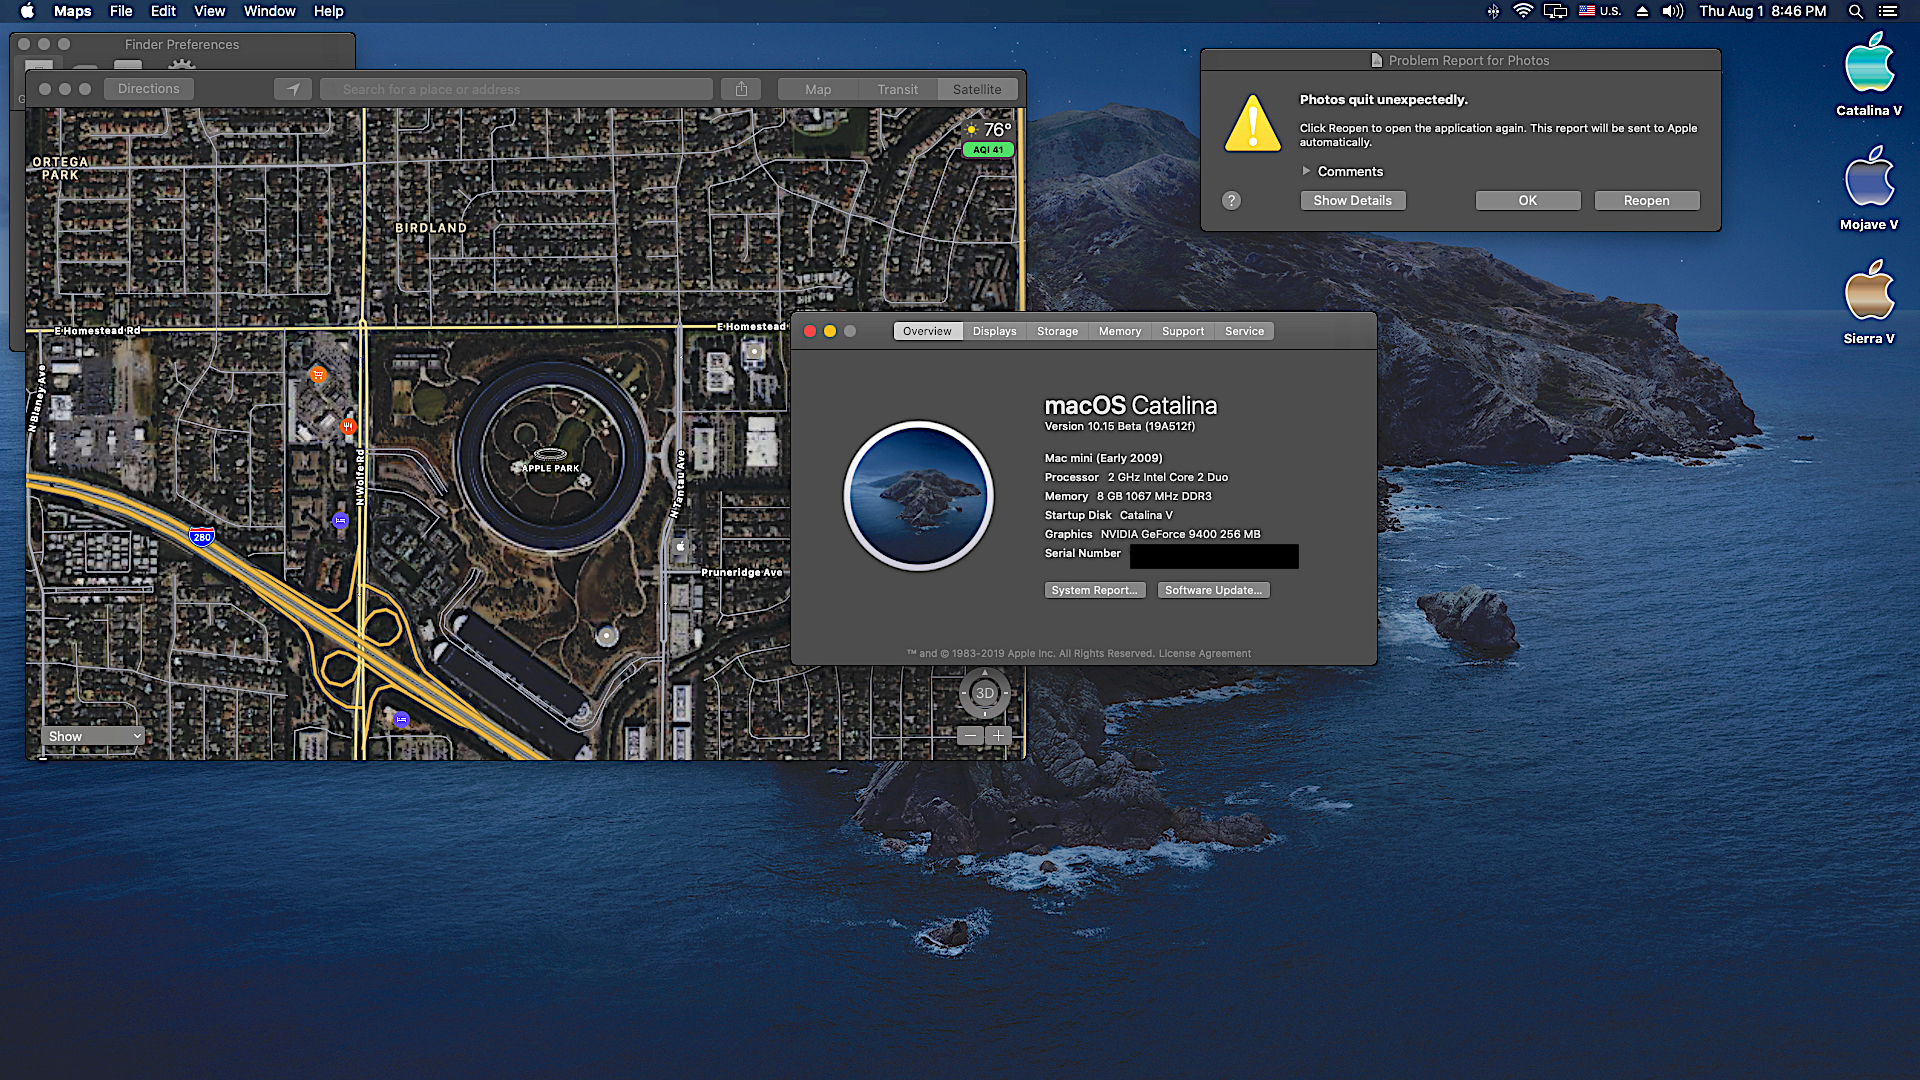Viewport: 1920px width, 1080px height.
Task: Click the help question mark in crash dialog
Action: (1231, 200)
